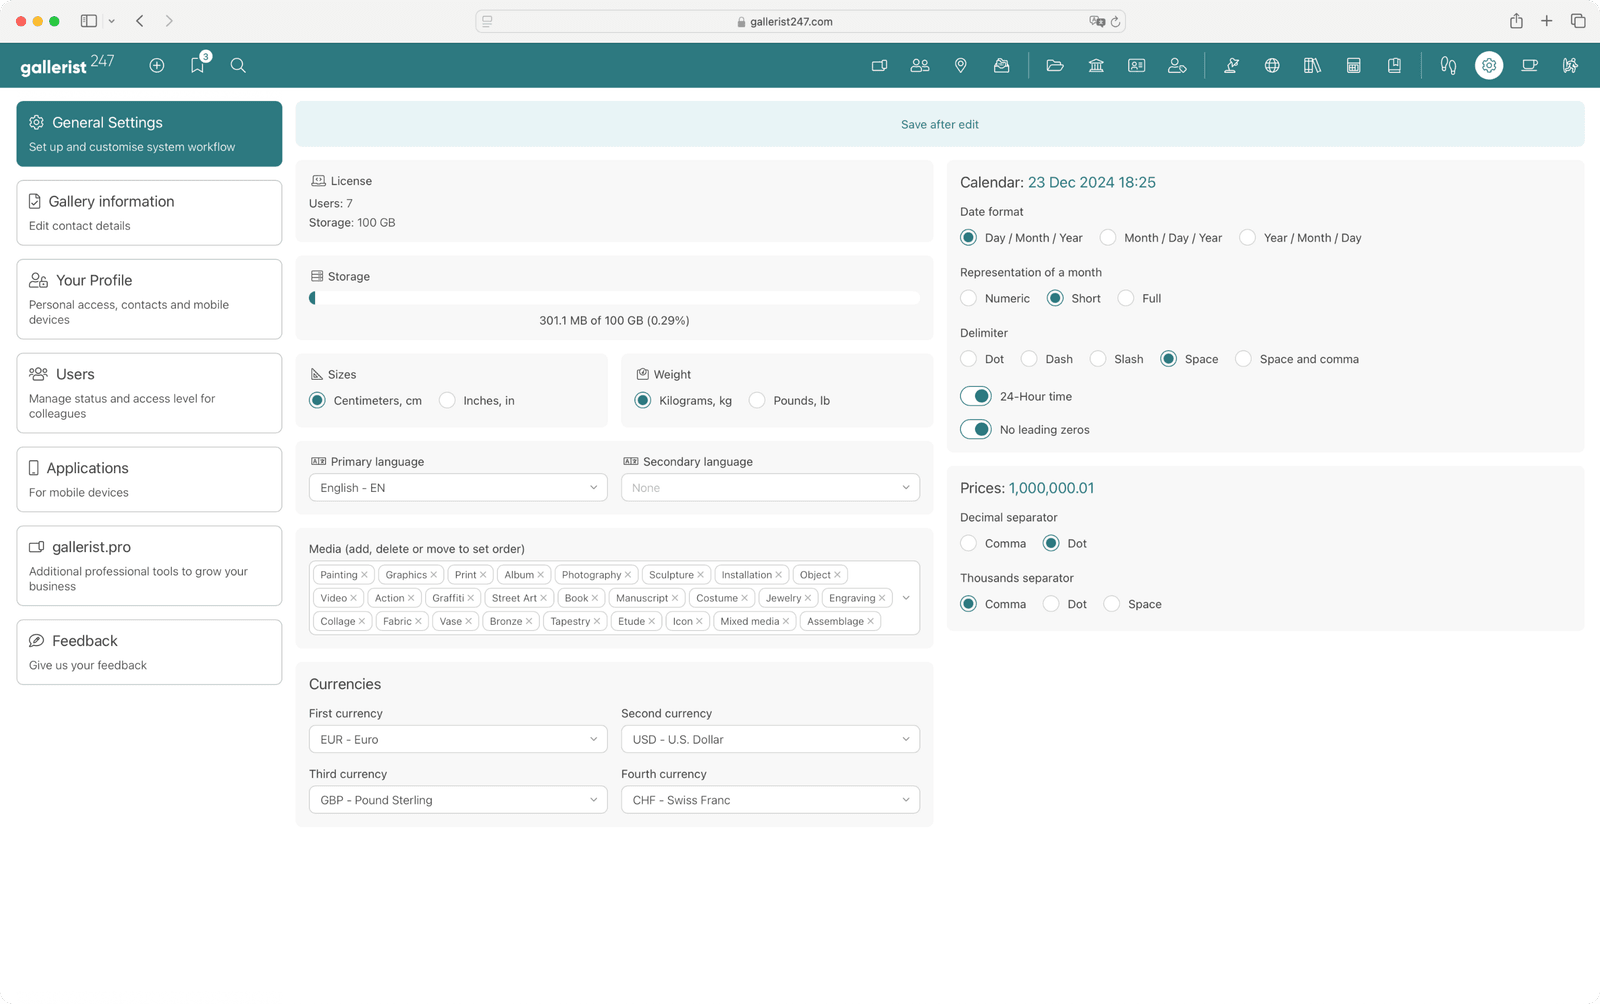1600x1004 pixels.
Task: Open the Gallery information settings section
Action: (149, 212)
